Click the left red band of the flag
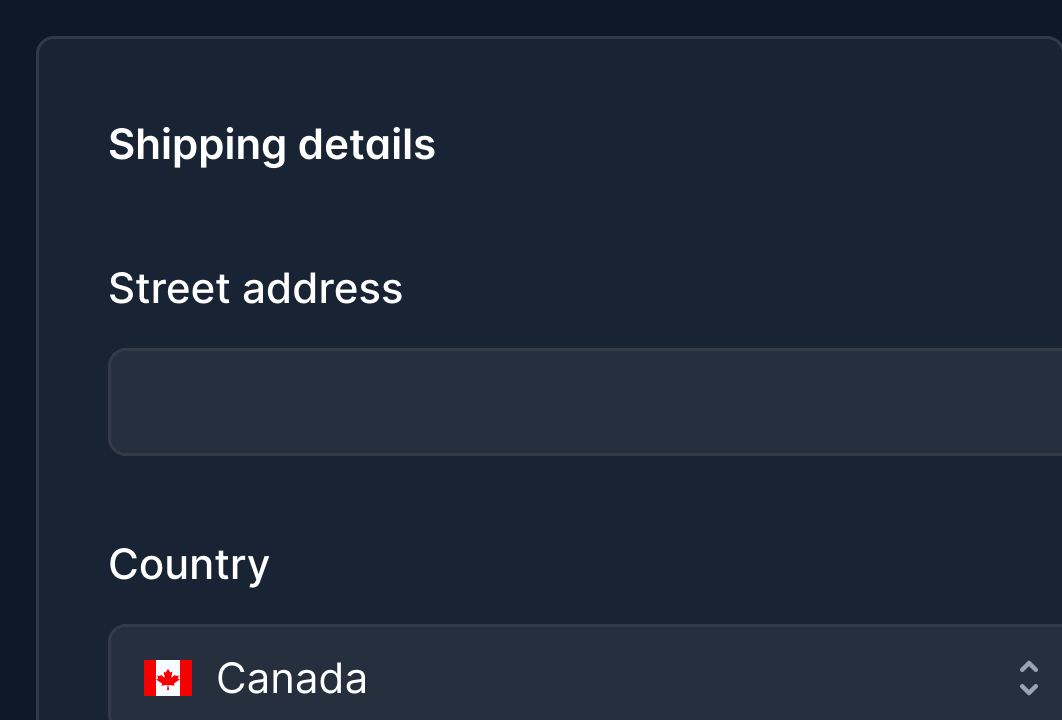 point(150,678)
